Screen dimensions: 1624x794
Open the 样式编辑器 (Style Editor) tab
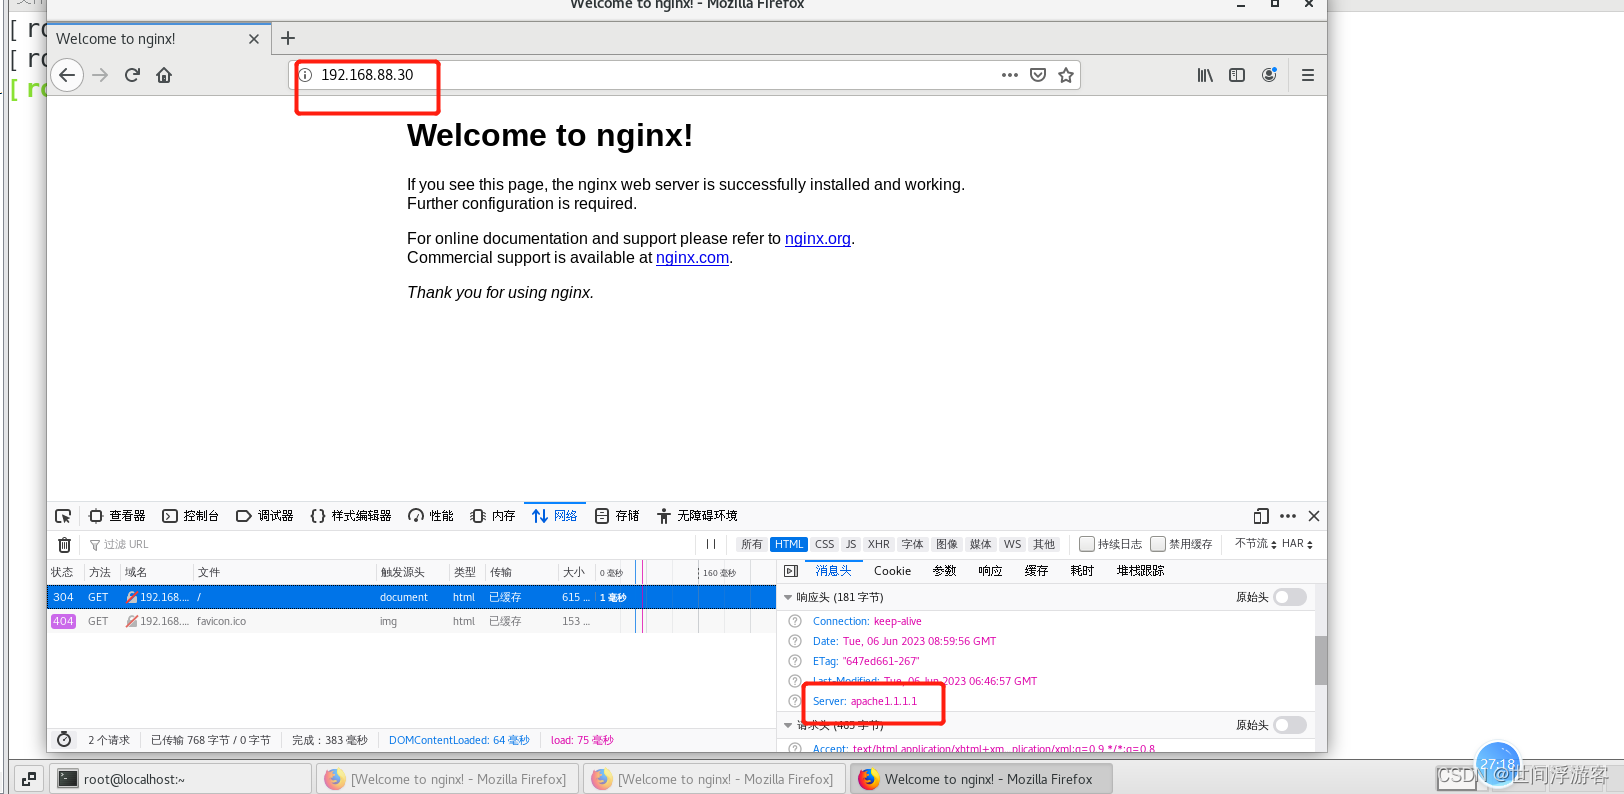(351, 516)
